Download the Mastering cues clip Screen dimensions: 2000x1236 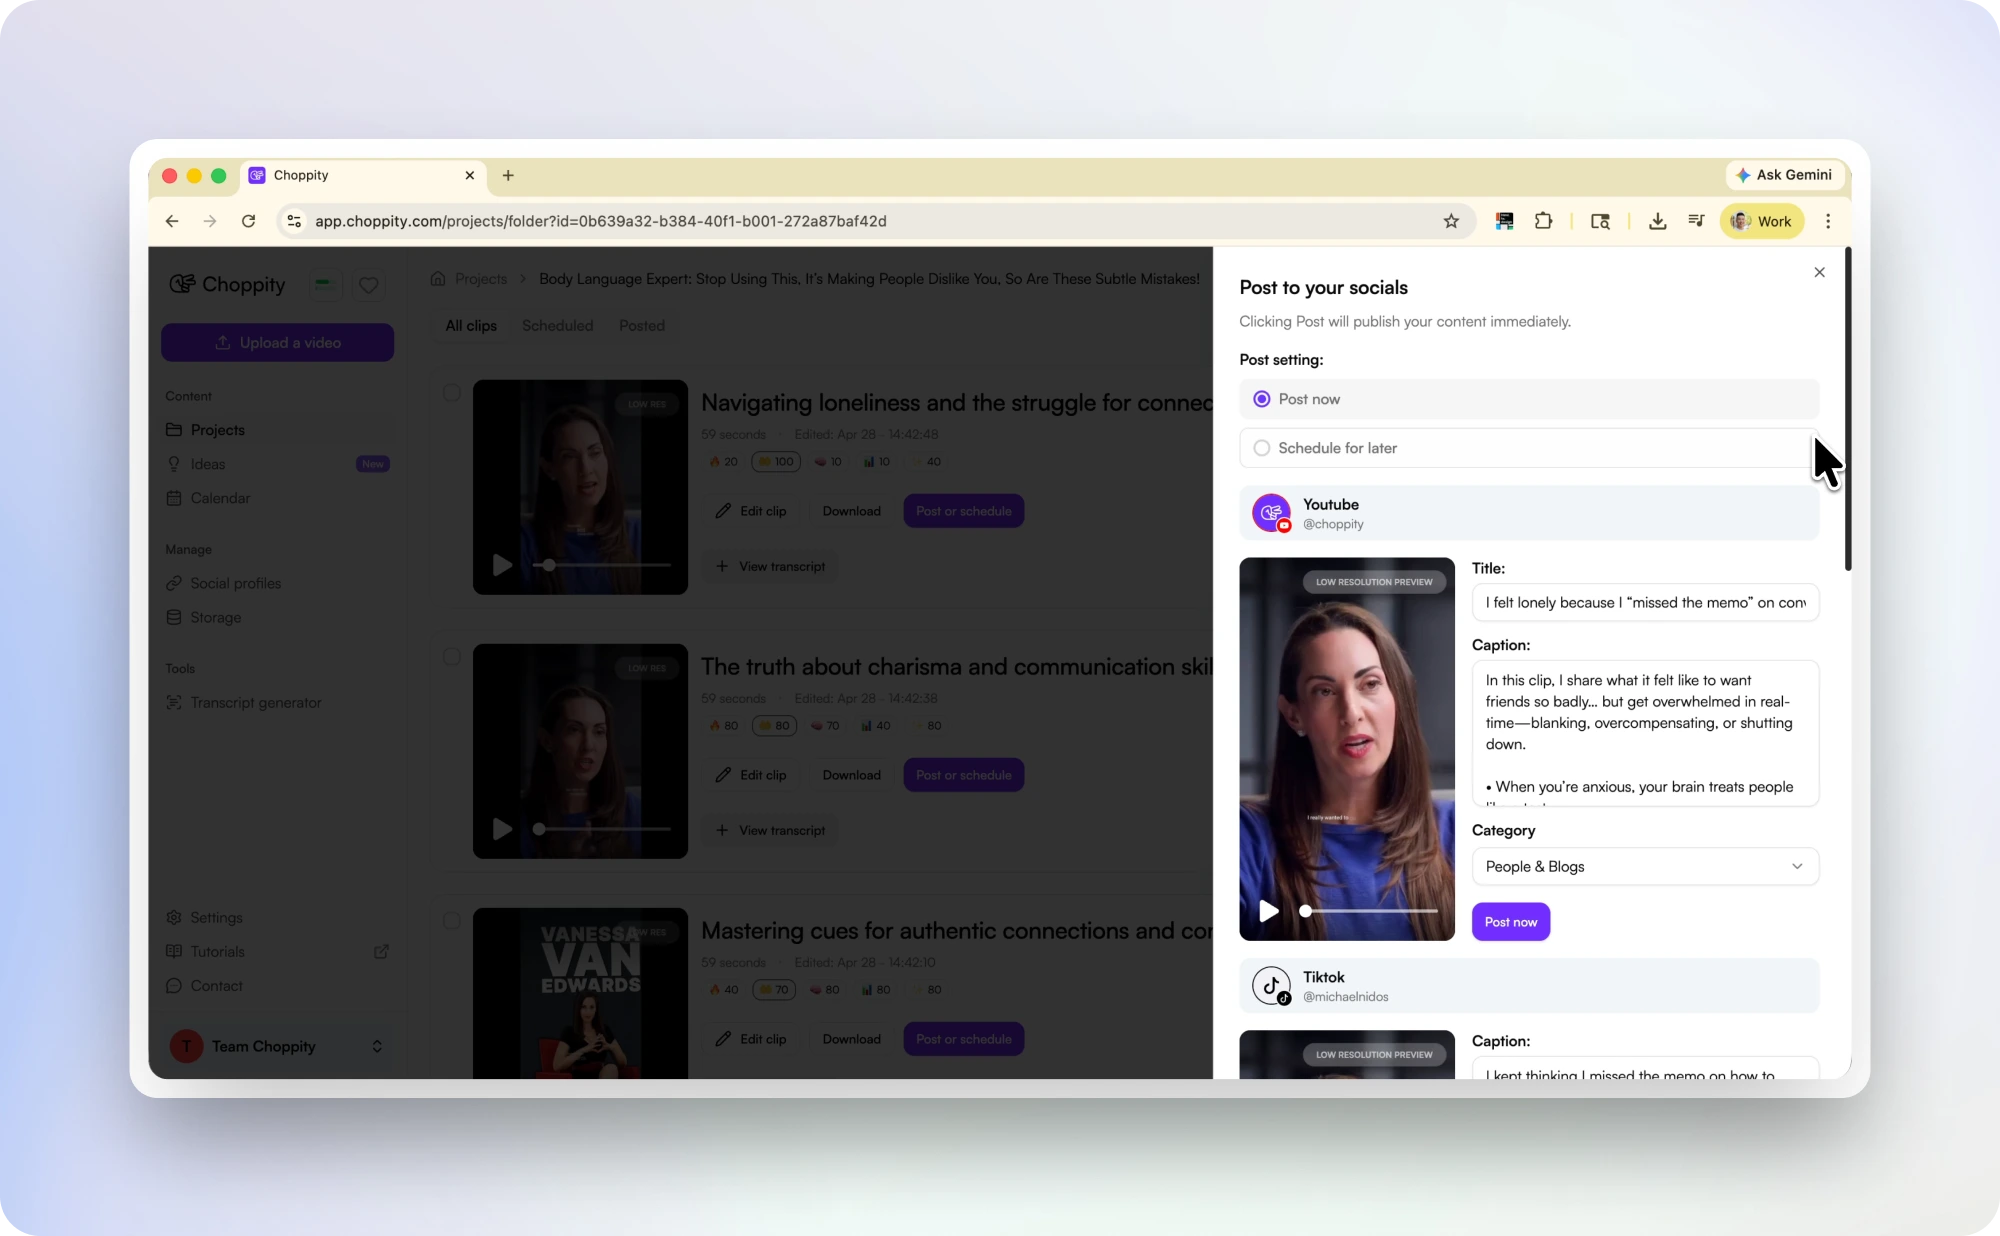(x=852, y=1039)
